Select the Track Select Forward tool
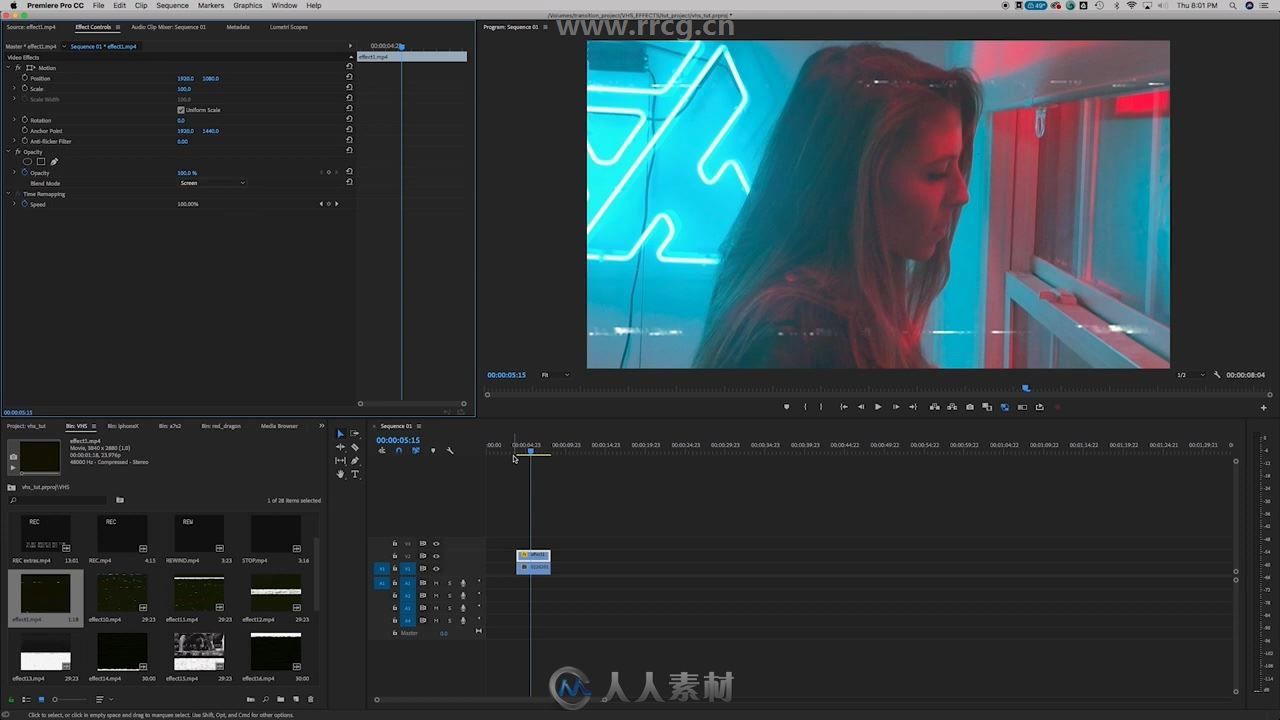This screenshot has width=1280, height=720. pyautogui.click(x=354, y=434)
